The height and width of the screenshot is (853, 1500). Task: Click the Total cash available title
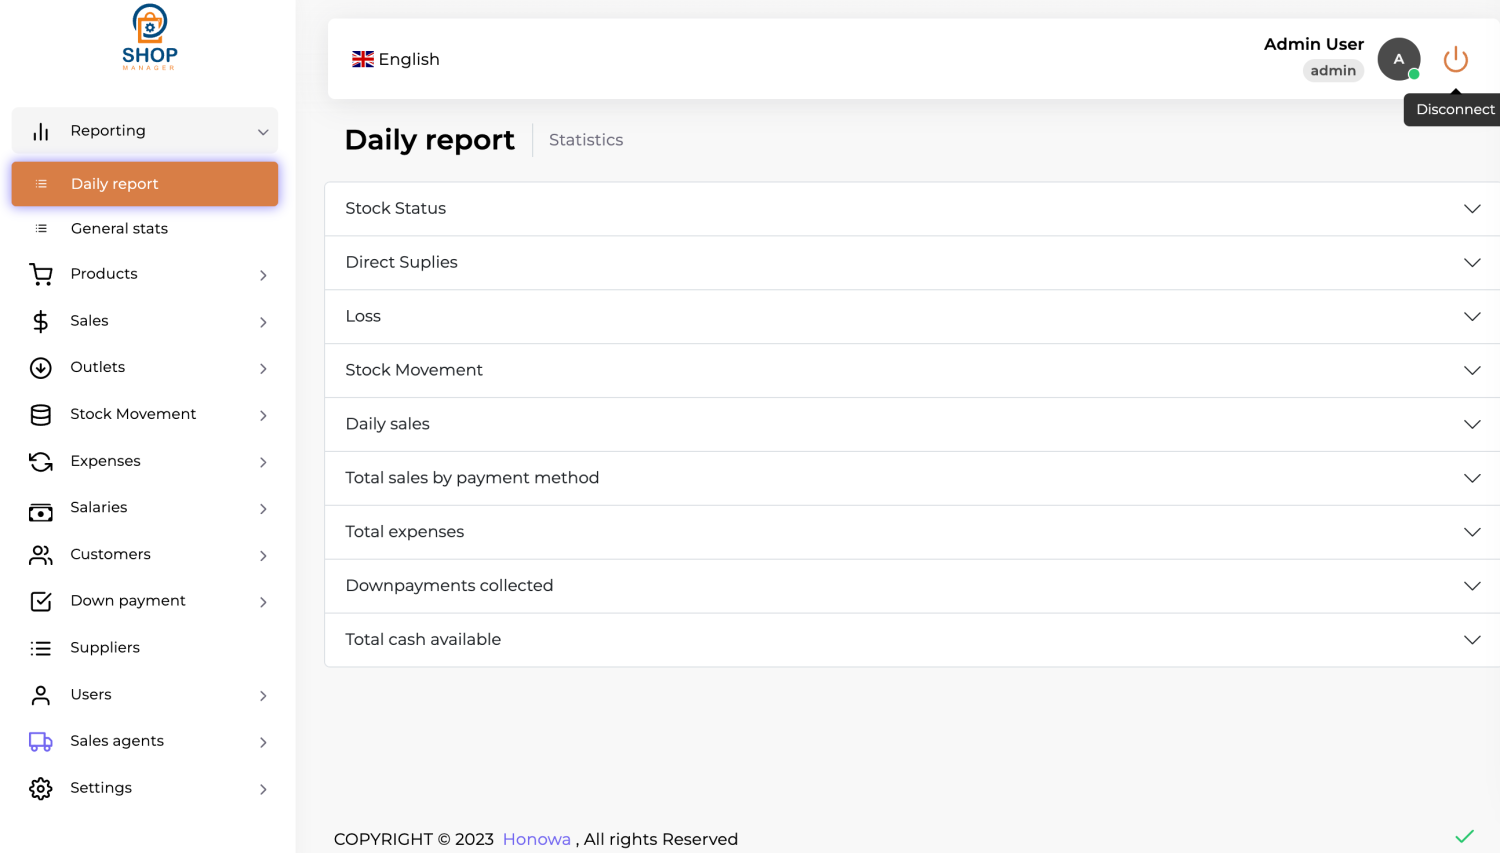(x=423, y=639)
